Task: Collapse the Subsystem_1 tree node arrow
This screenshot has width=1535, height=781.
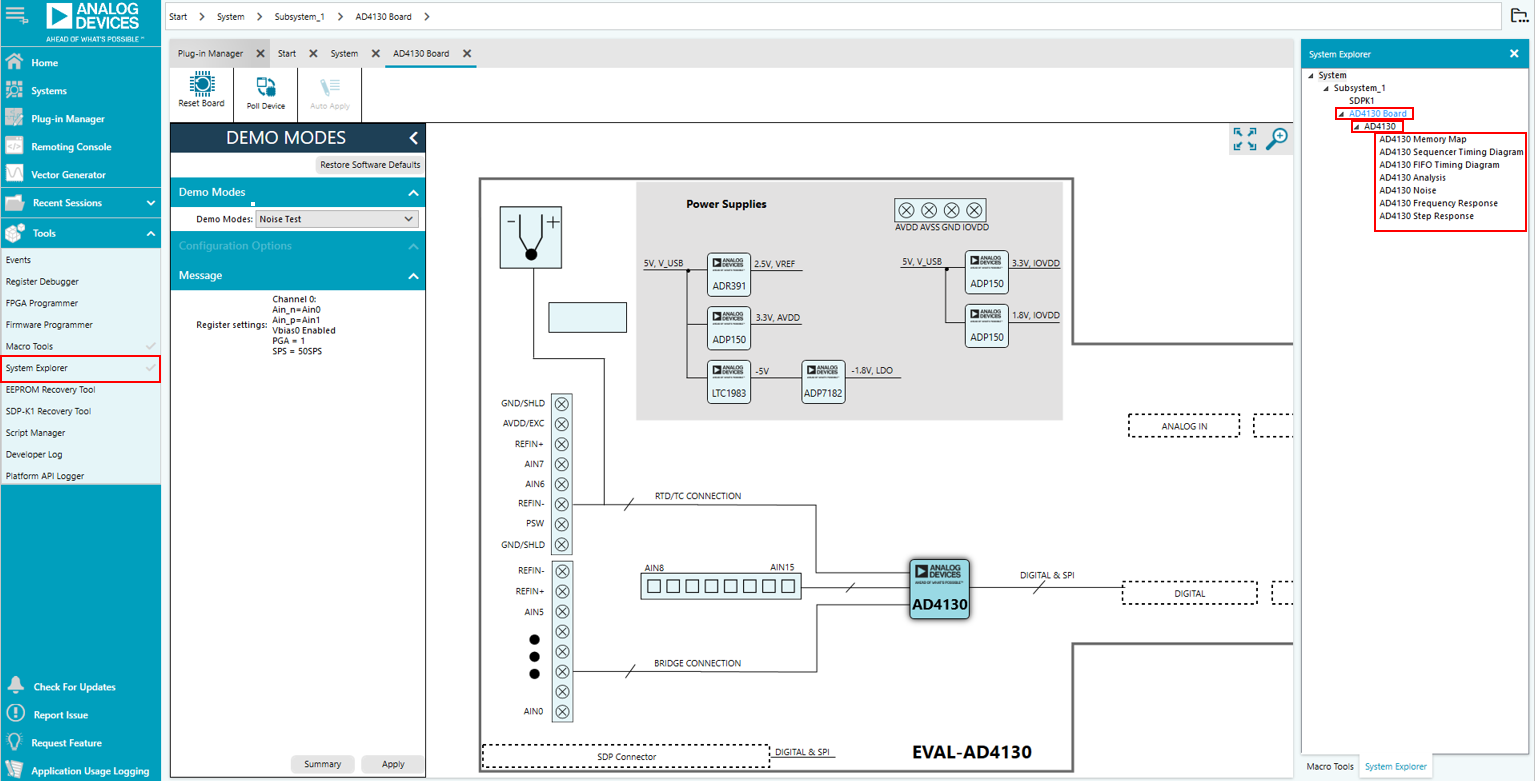Action: tap(1326, 89)
